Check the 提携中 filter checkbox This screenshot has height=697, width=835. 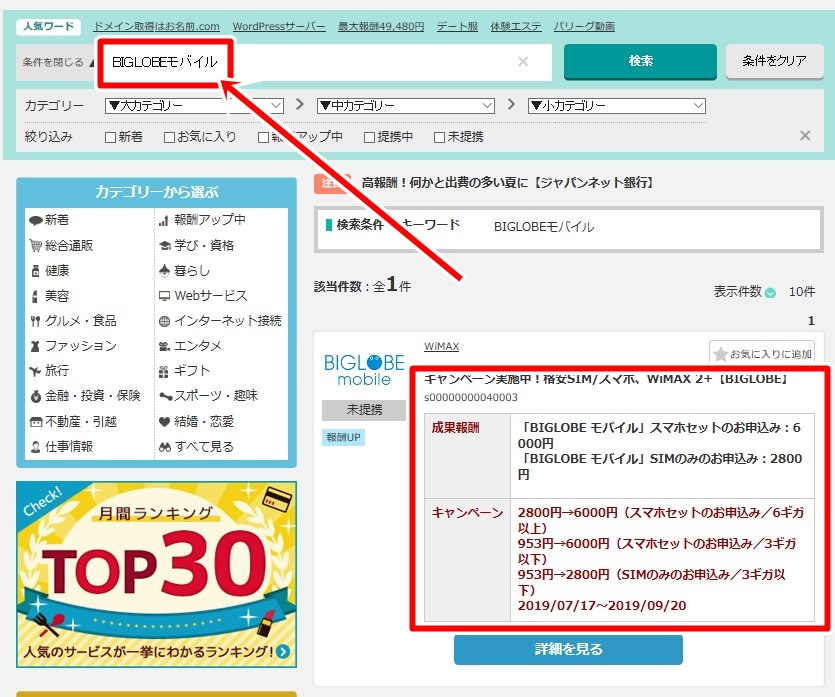click(369, 137)
